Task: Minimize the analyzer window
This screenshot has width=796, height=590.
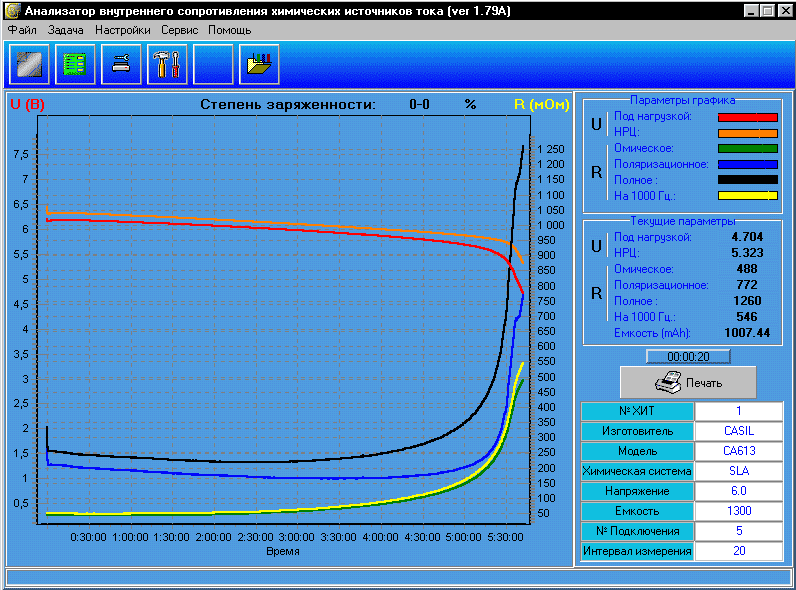Action: coord(751,11)
